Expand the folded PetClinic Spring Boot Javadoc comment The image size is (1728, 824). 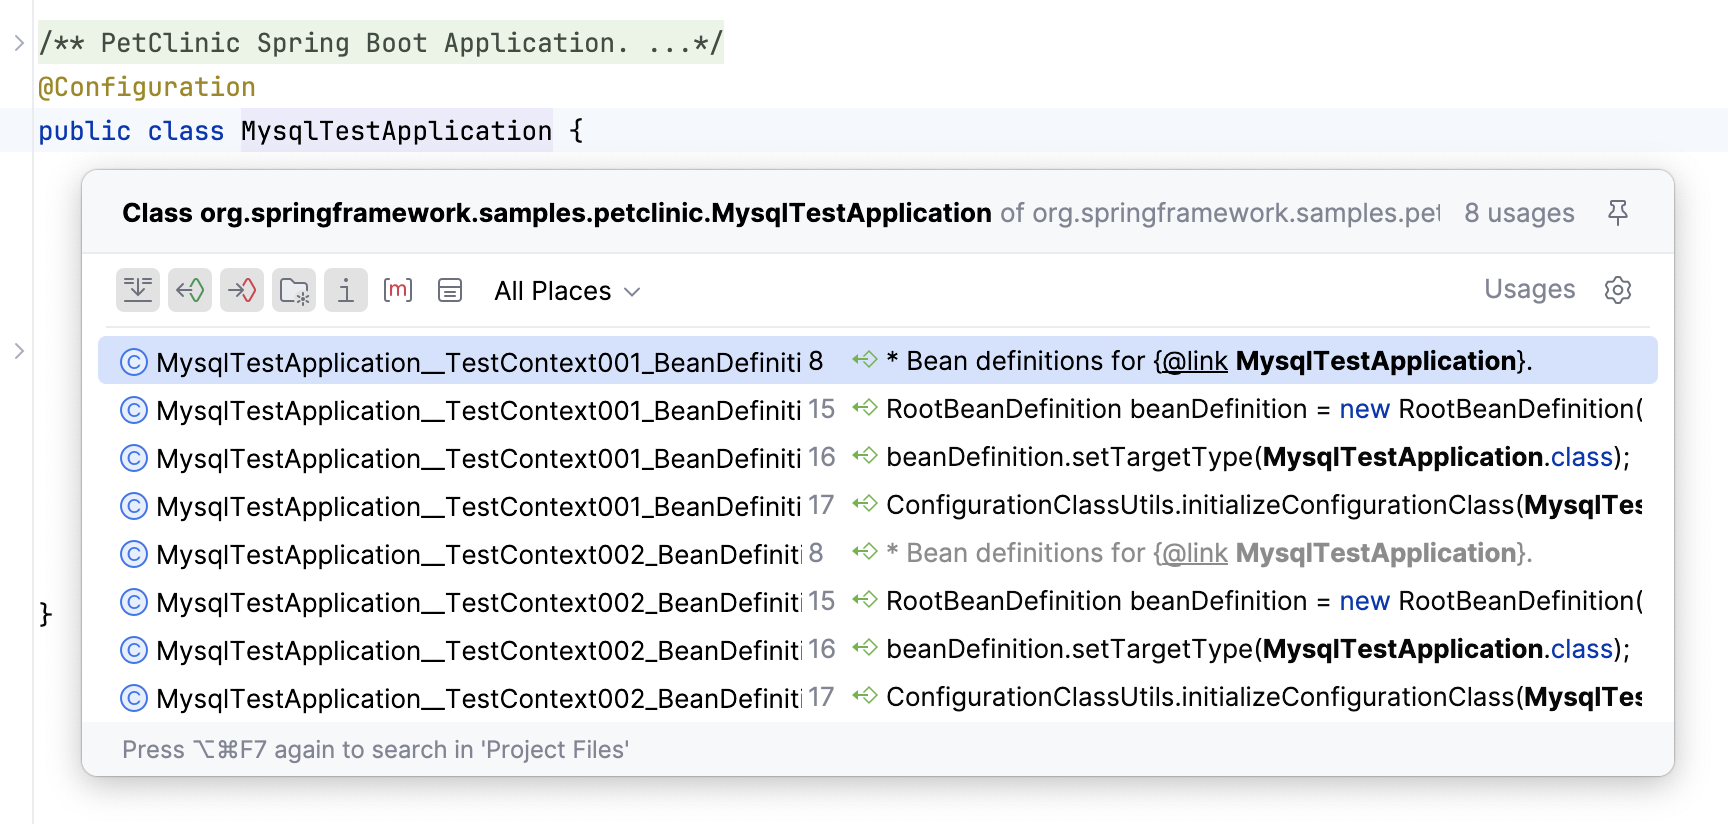(x=19, y=43)
